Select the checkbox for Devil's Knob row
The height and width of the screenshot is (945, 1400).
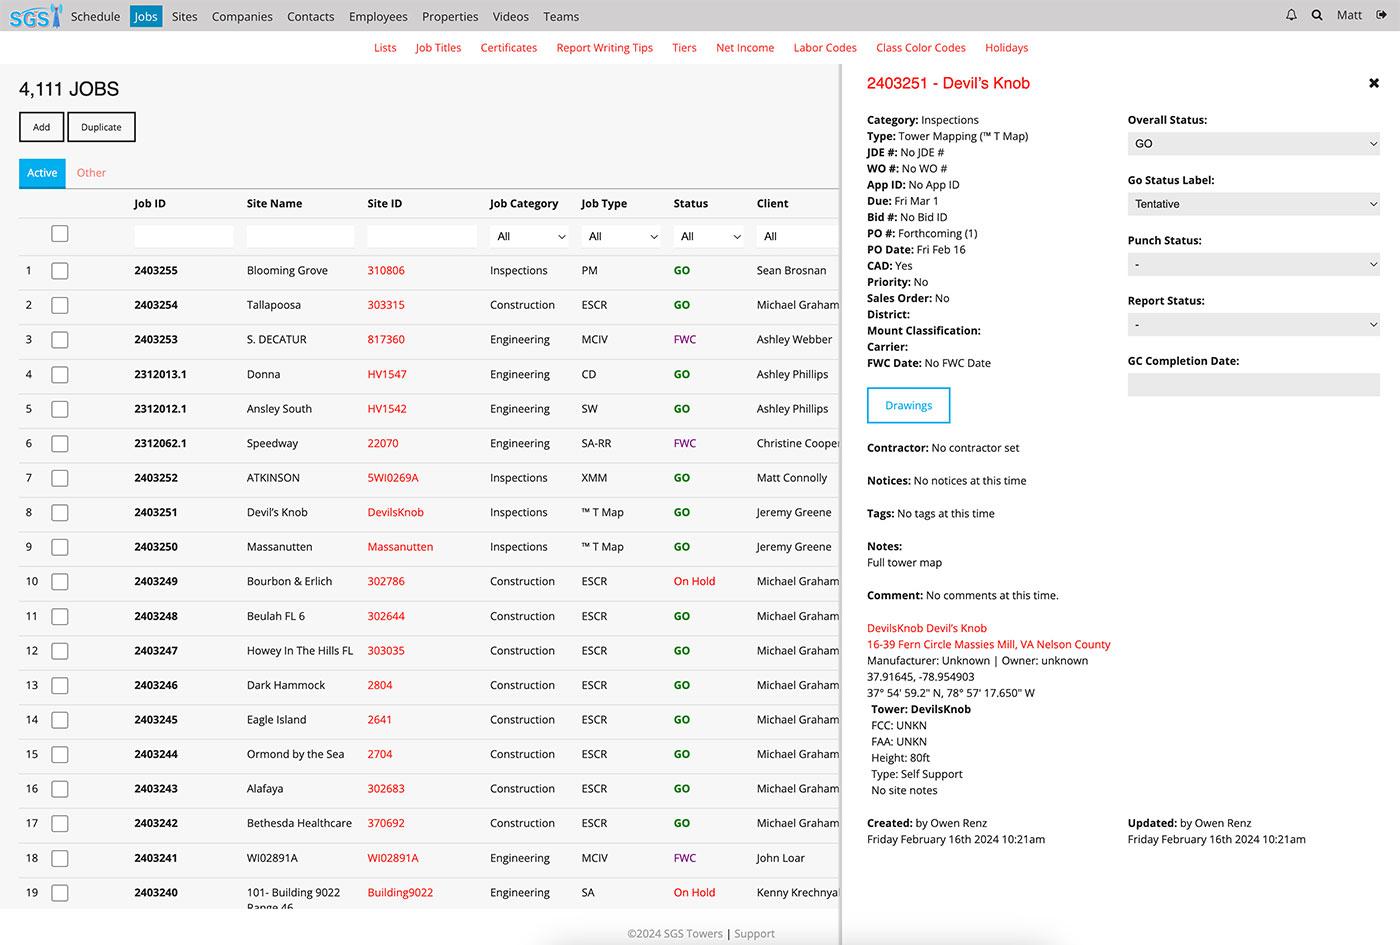click(x=60, y=513)
